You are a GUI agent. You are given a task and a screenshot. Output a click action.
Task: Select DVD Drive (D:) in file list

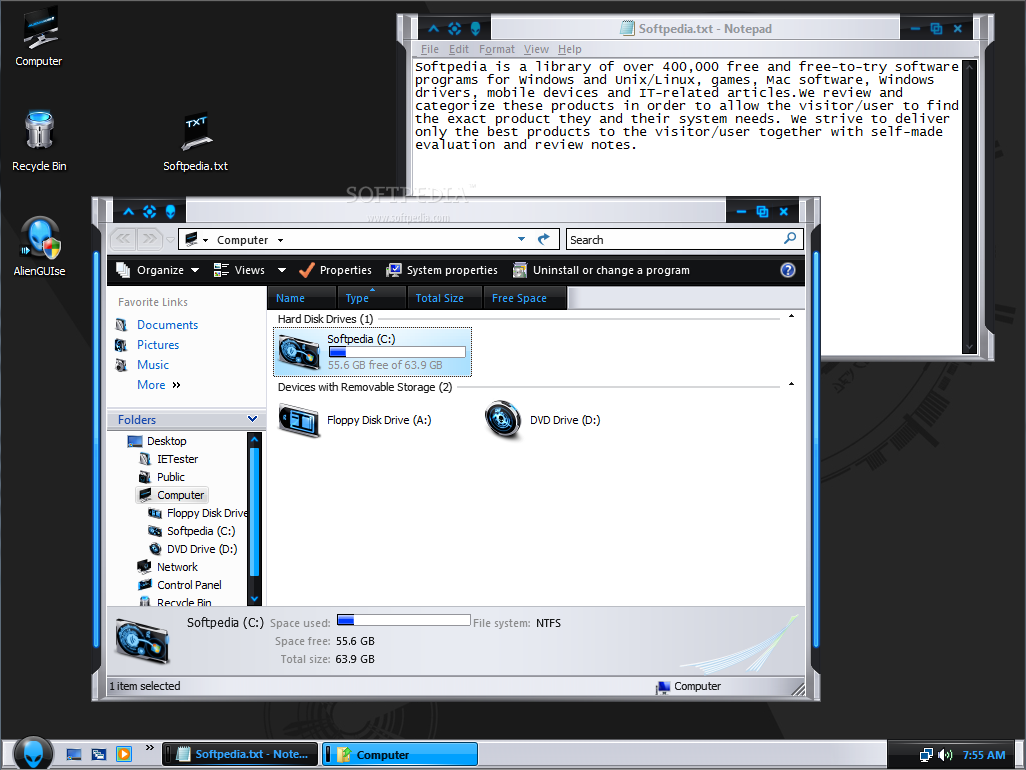pyautogui.click(x=542, y=420)
